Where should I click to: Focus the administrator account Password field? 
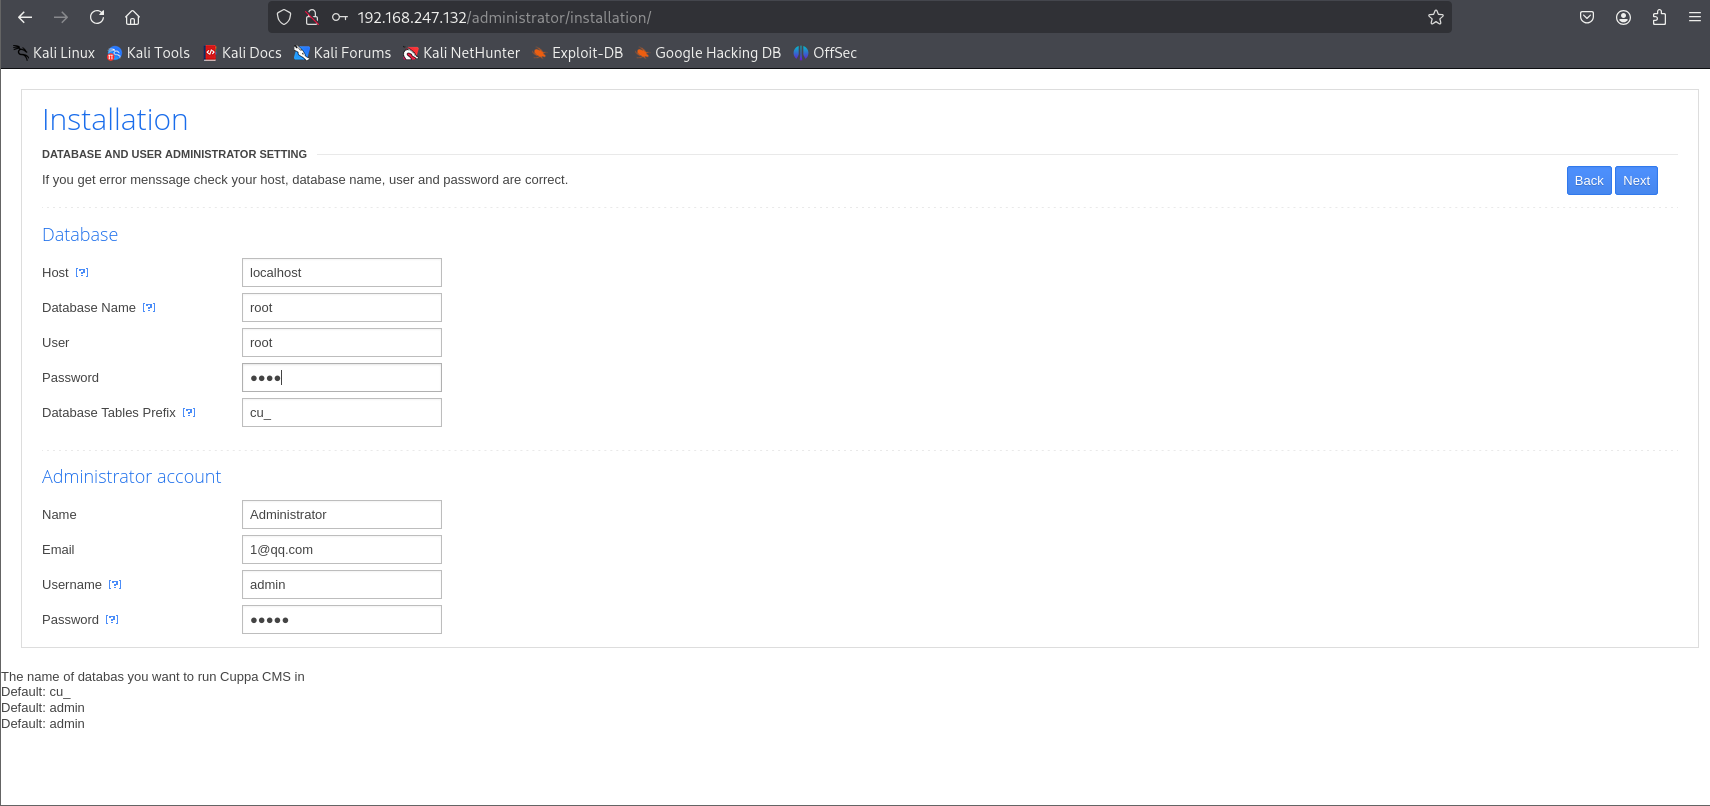342,619
